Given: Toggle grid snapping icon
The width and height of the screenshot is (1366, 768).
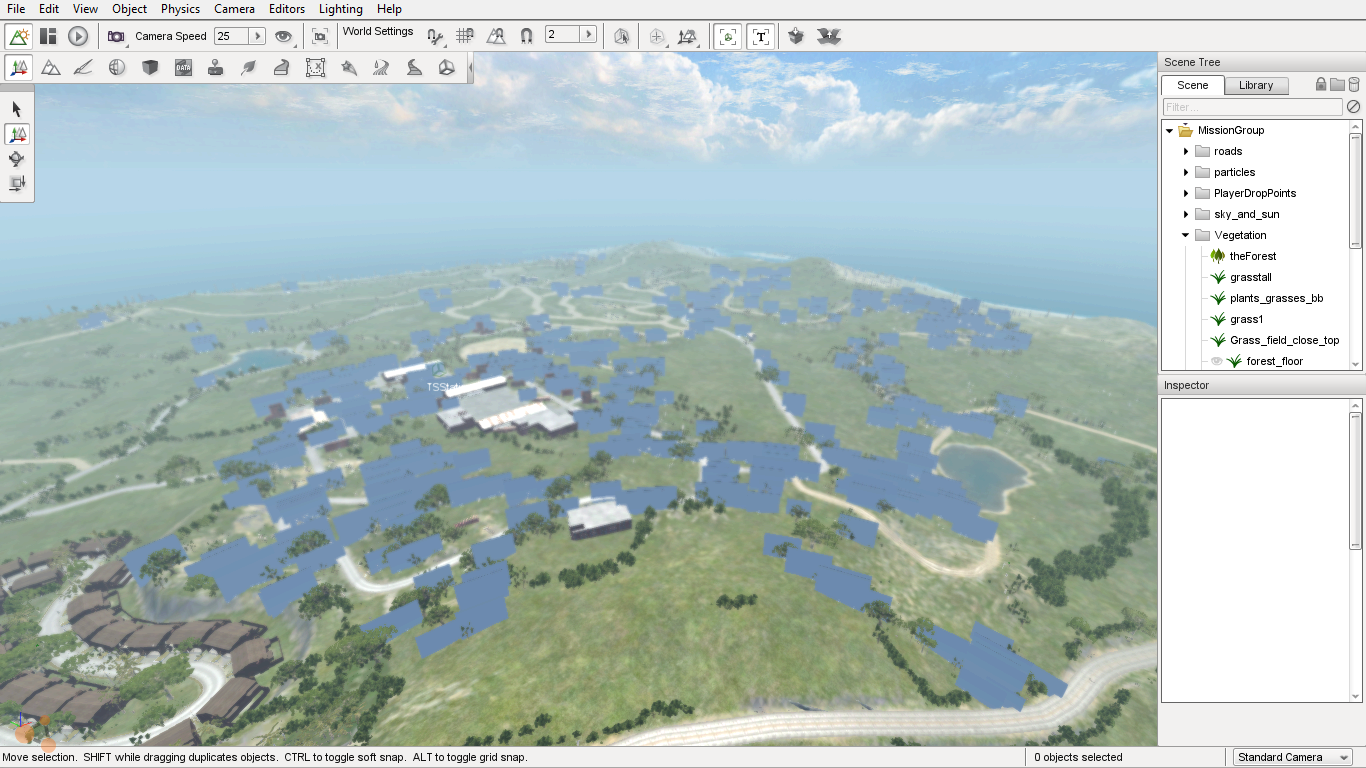Looking at the screenshot, I should 465,36.
